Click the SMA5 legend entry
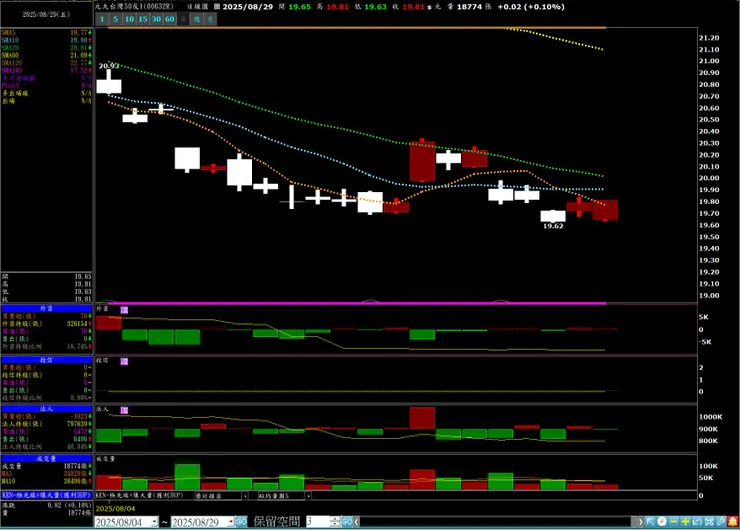The image size is (740, 530). [x=46, y=33]
